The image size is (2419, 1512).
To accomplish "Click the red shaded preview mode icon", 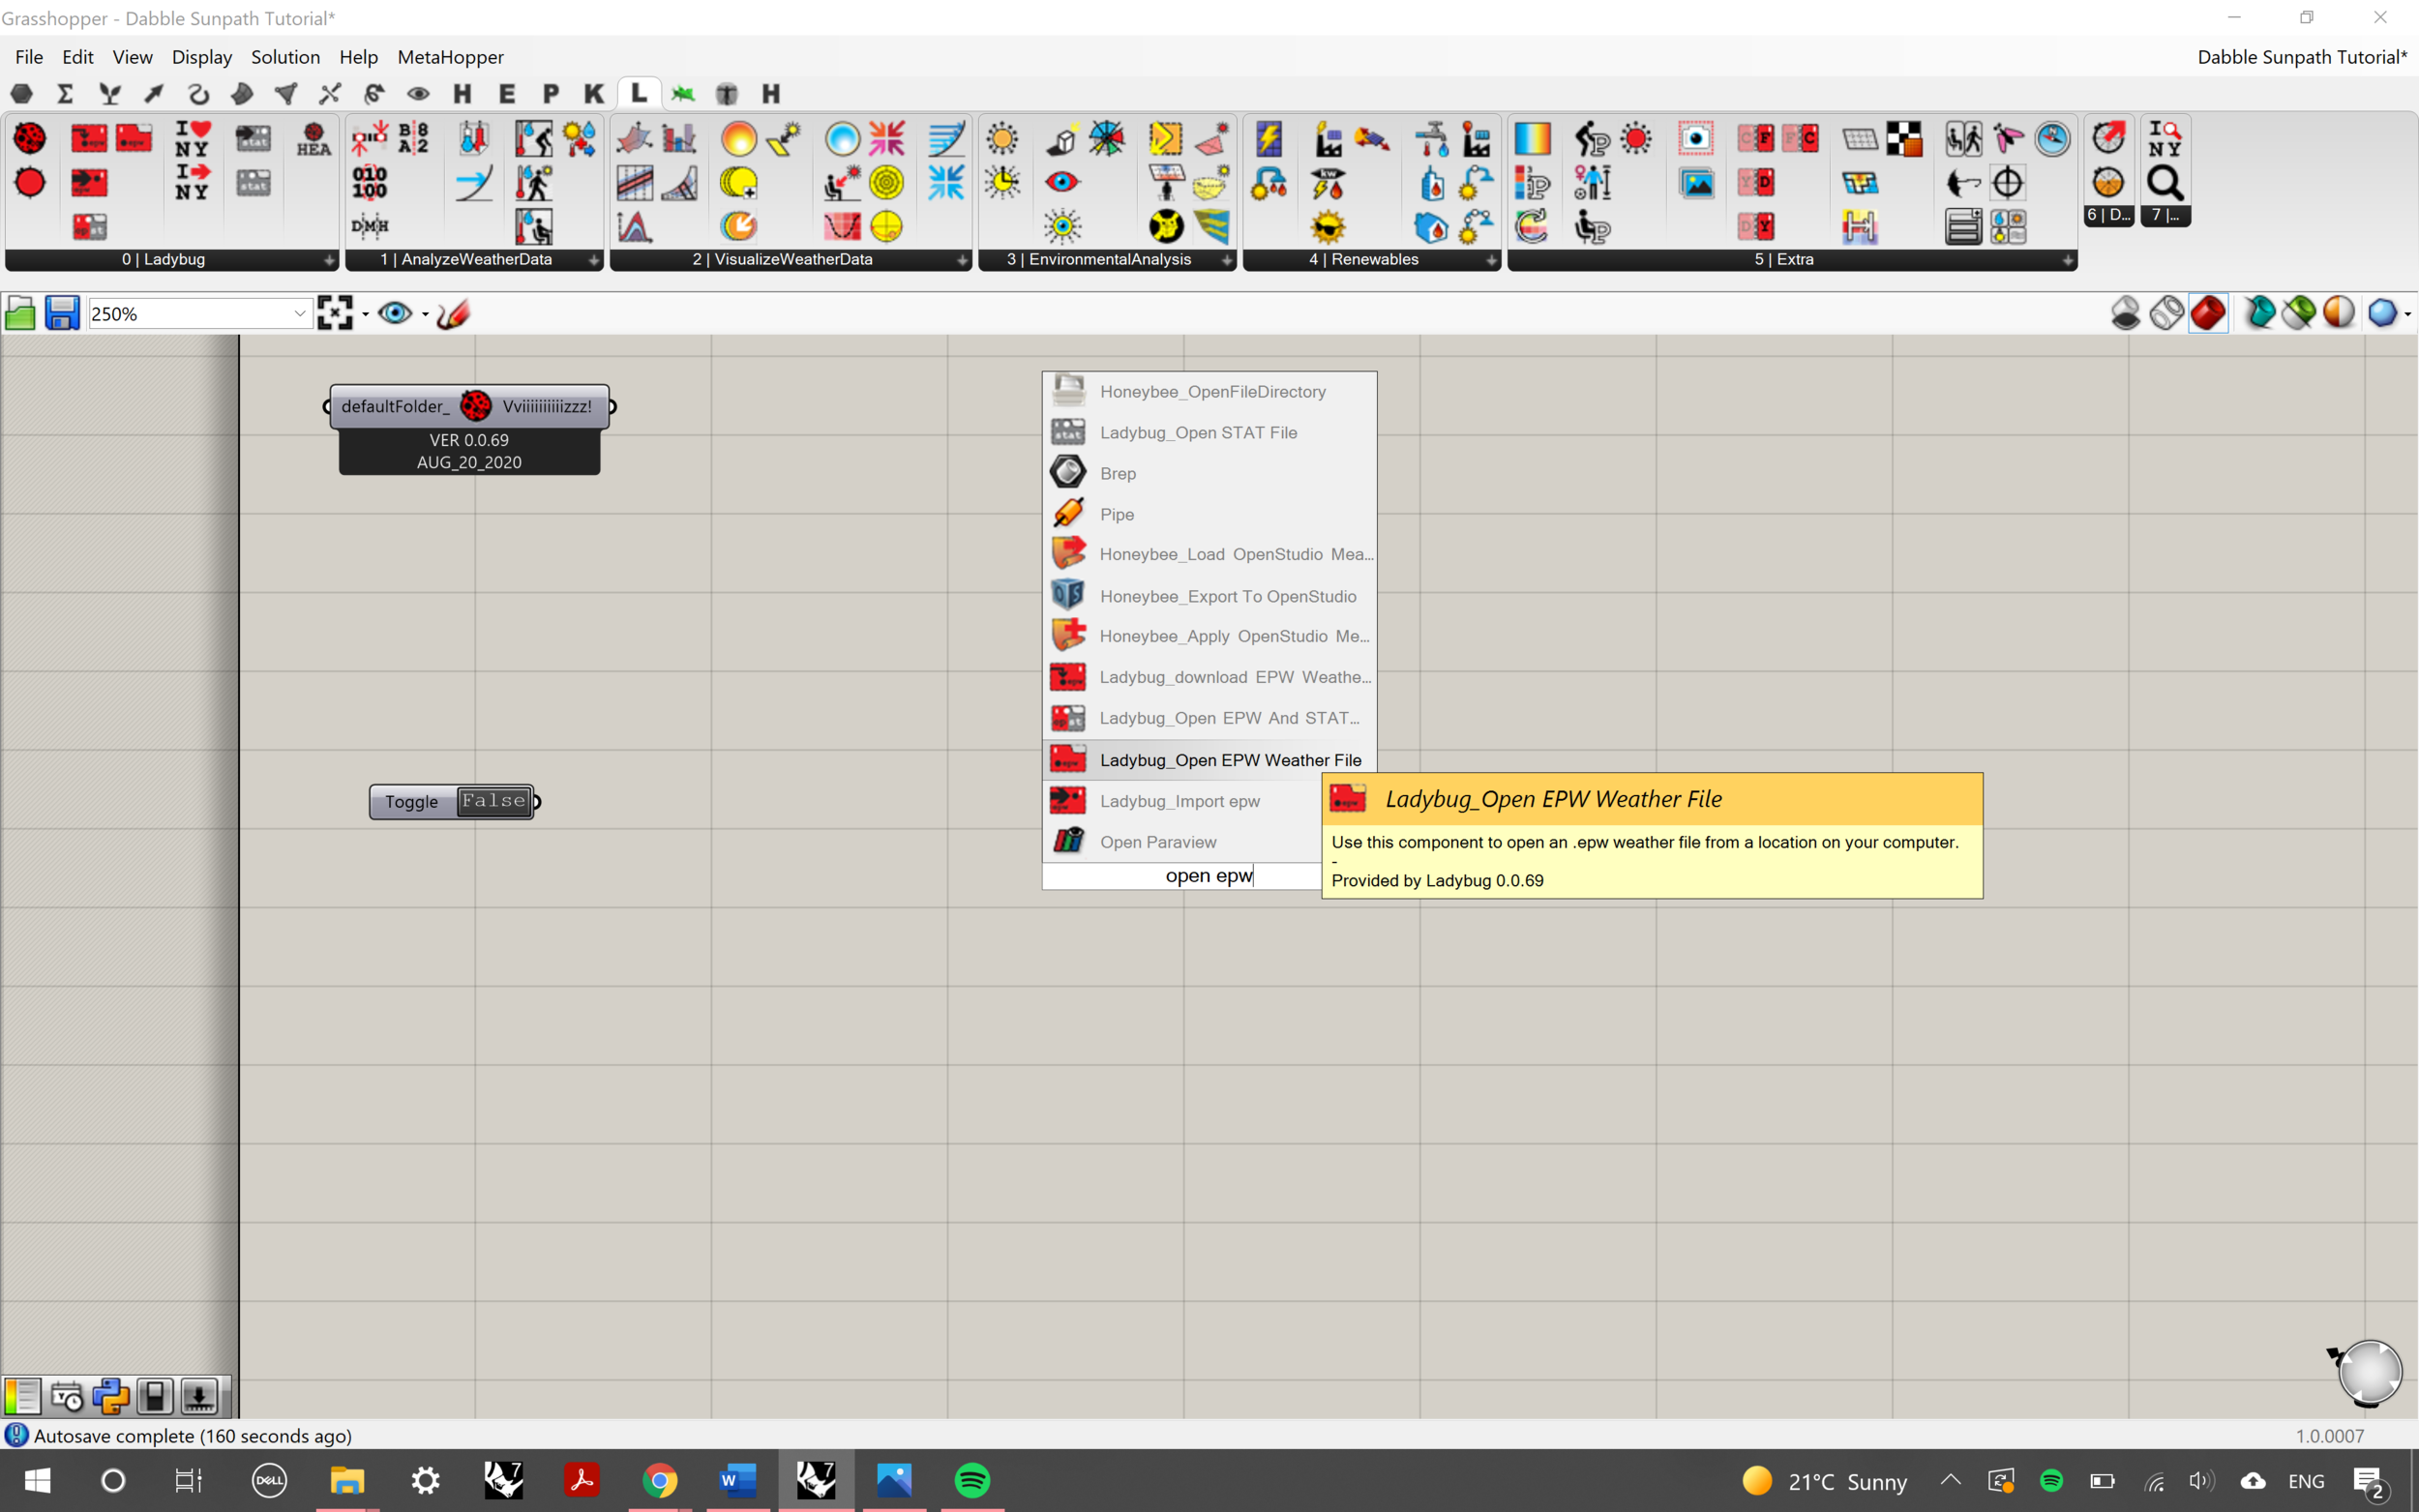I will pos(2207,313).
